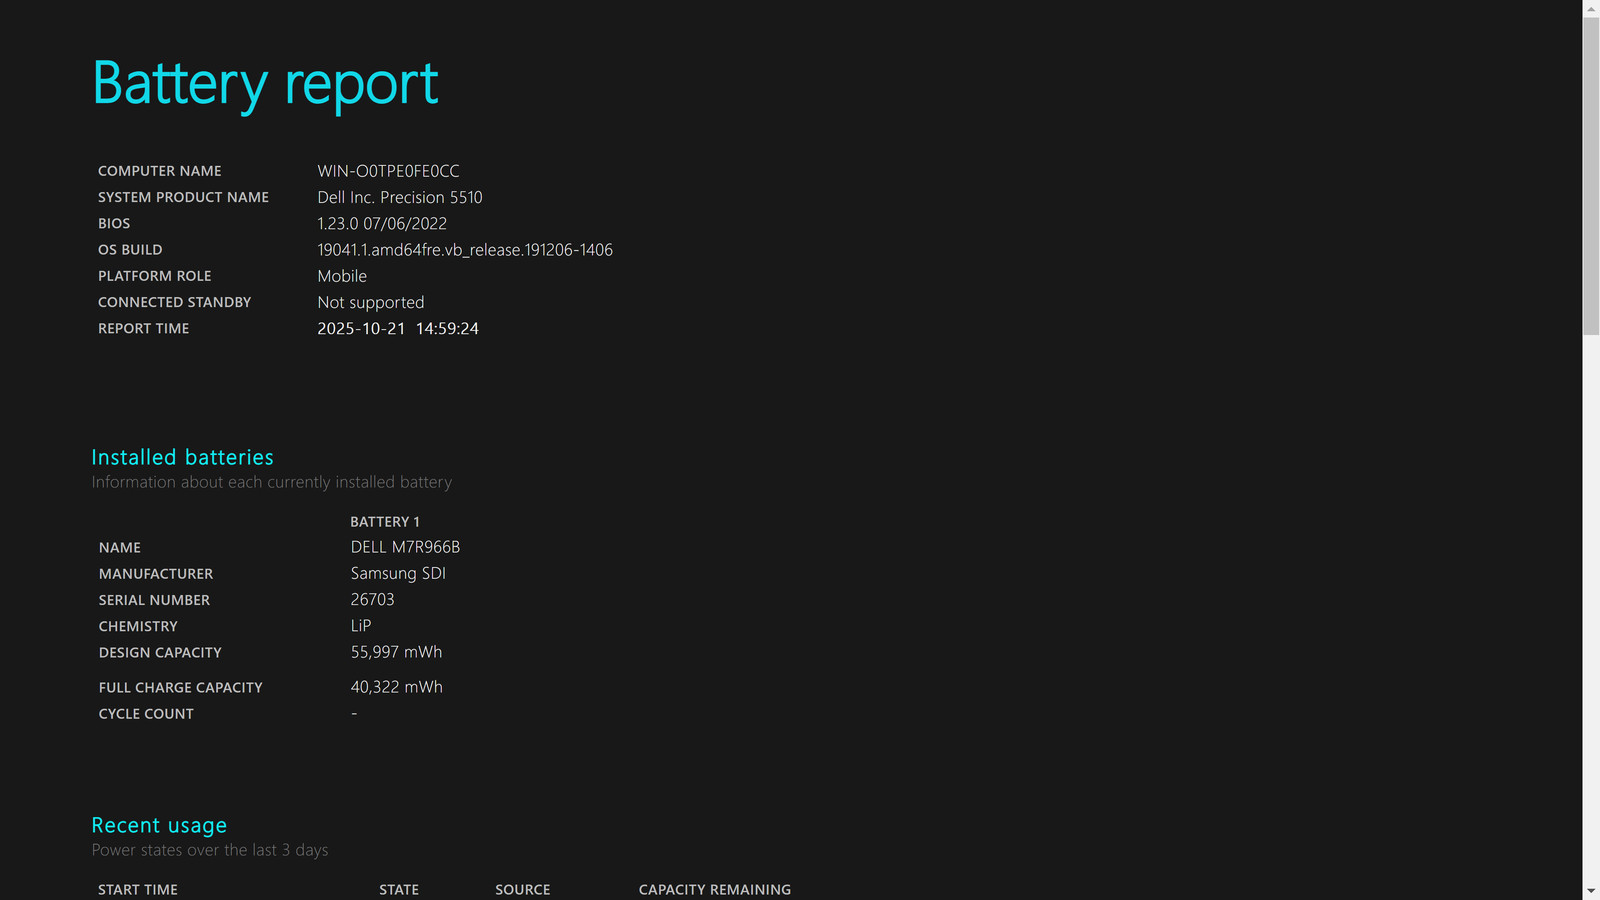This screenshot has width=1600, height=900.
Task: Select the computer name value WIN-O0TPE0FE0CC
Action: [x=388, y=171]
